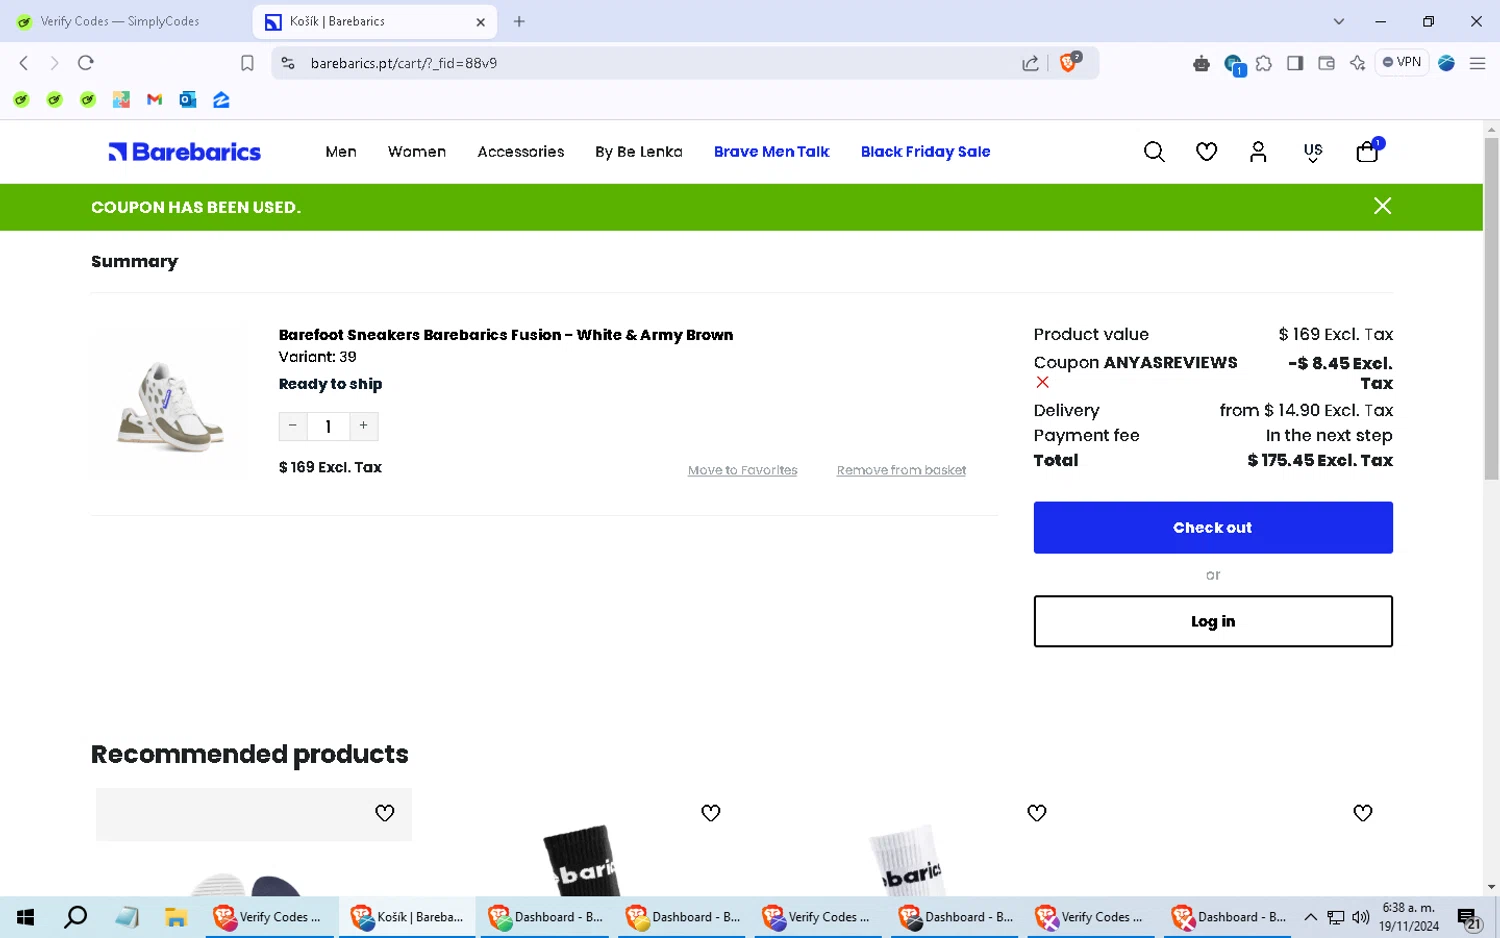The image size is (1500, 938).
Task: Favorite the fourth recommended product heart
Action: (1363, 813)
